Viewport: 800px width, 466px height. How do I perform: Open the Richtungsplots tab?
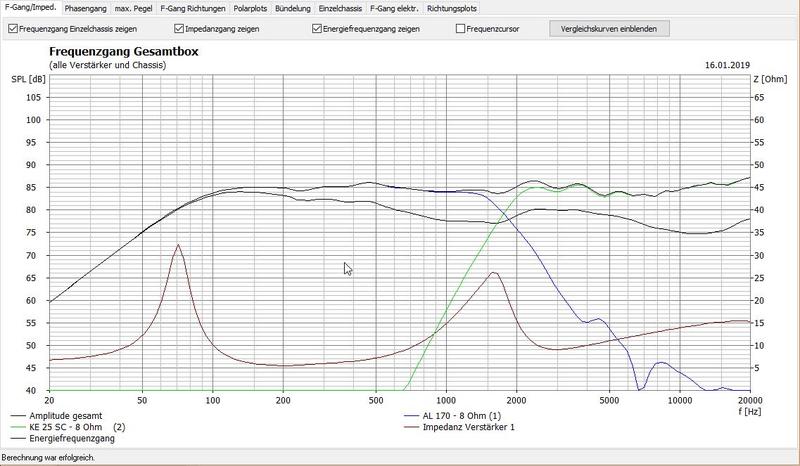[x=452, y=8]
